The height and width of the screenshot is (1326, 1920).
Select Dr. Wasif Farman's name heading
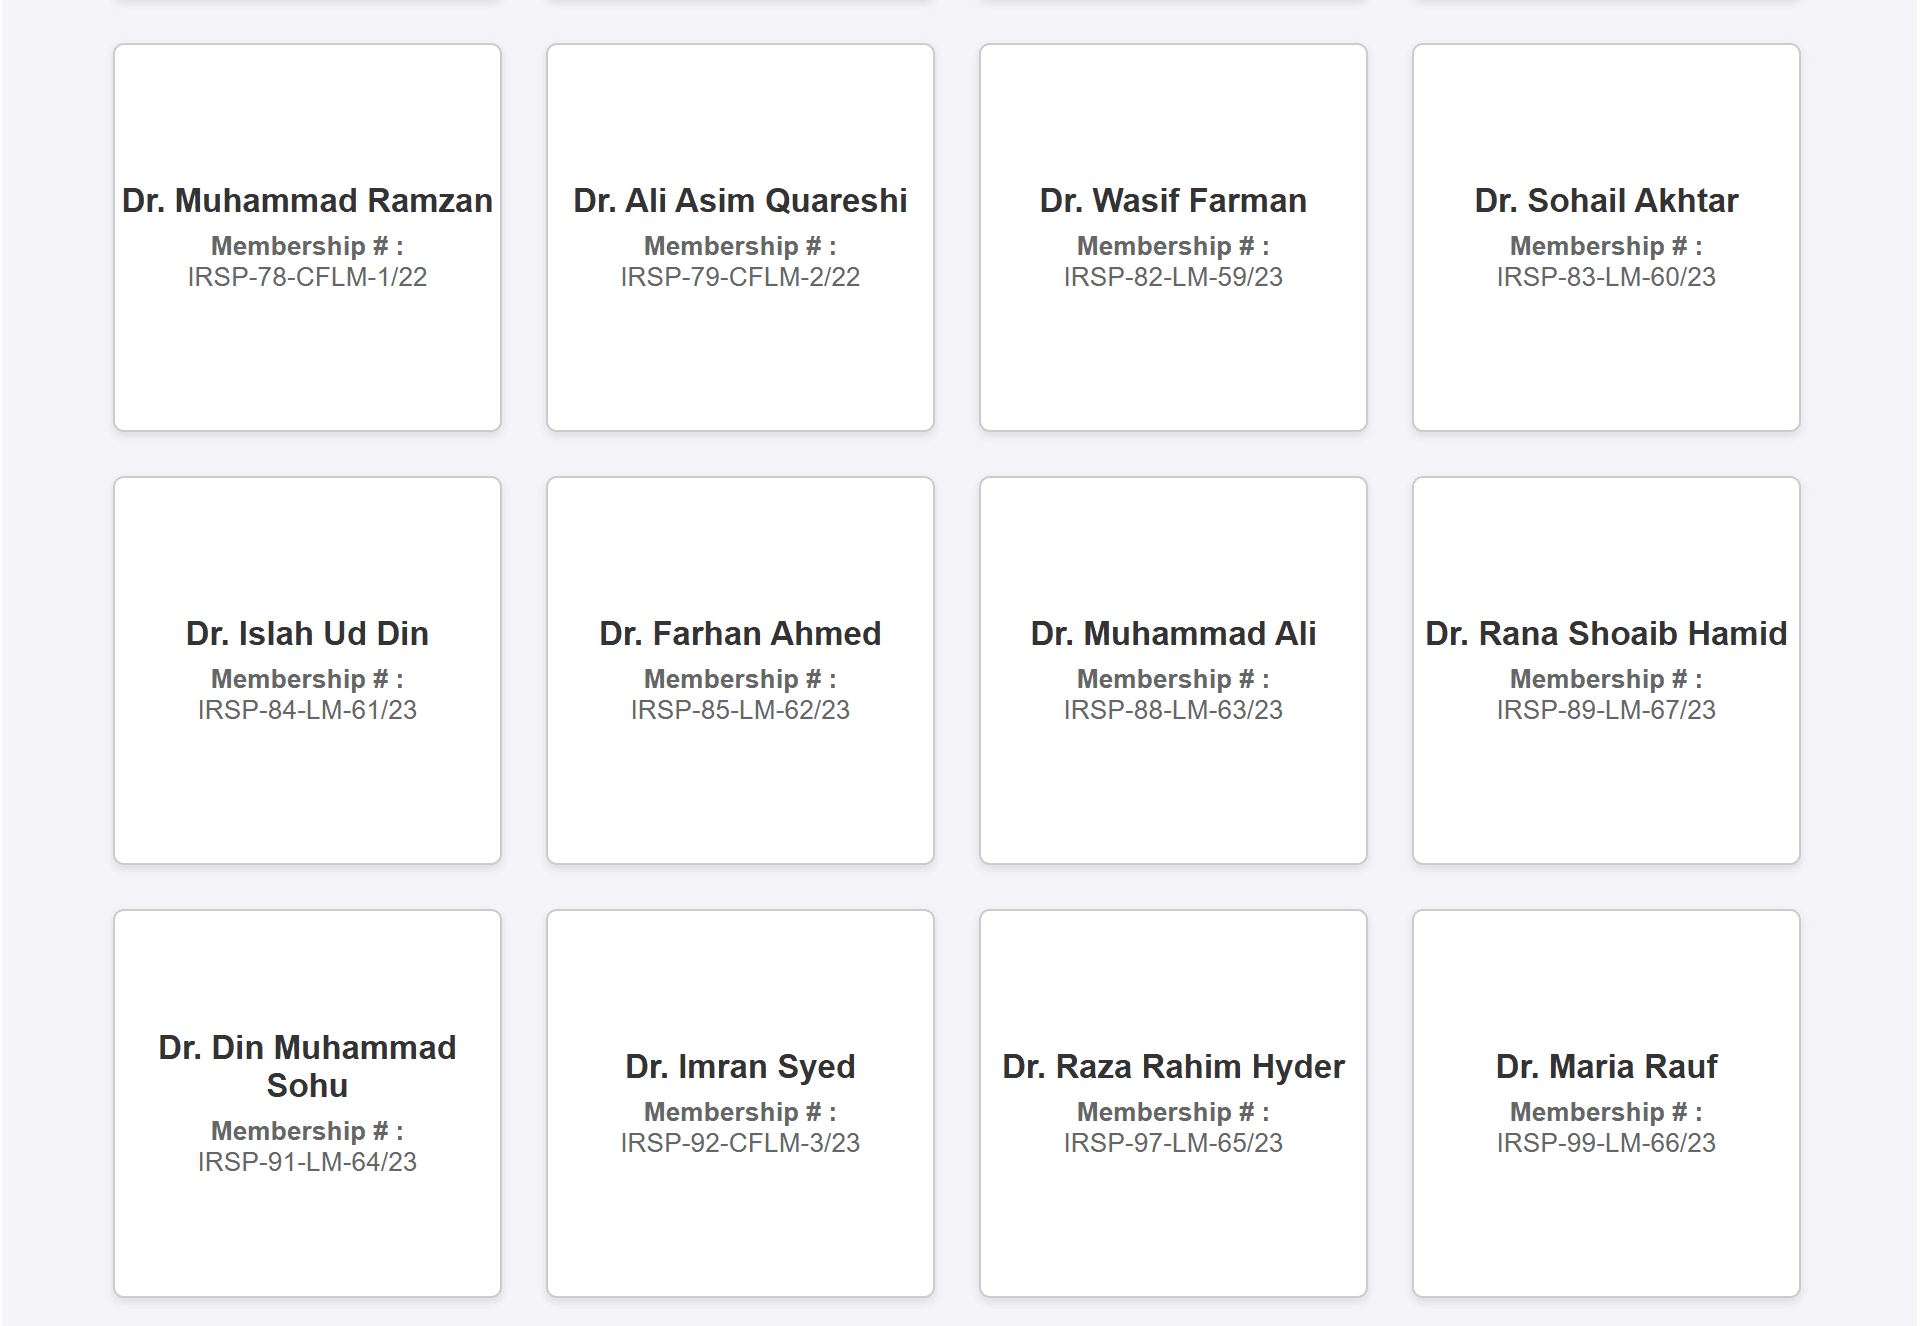click(1173, 201)
